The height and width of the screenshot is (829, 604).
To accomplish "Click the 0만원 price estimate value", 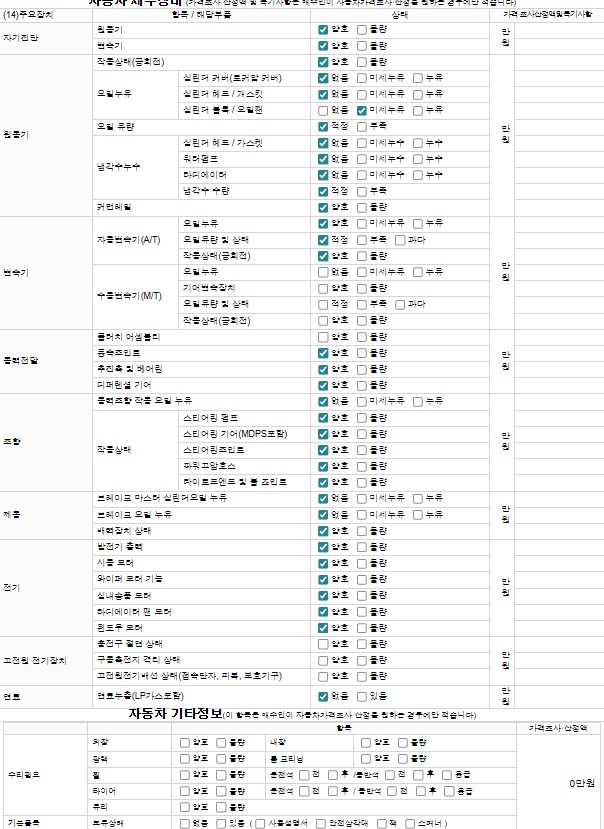I will pyautogui.click(x=582, y=784).
